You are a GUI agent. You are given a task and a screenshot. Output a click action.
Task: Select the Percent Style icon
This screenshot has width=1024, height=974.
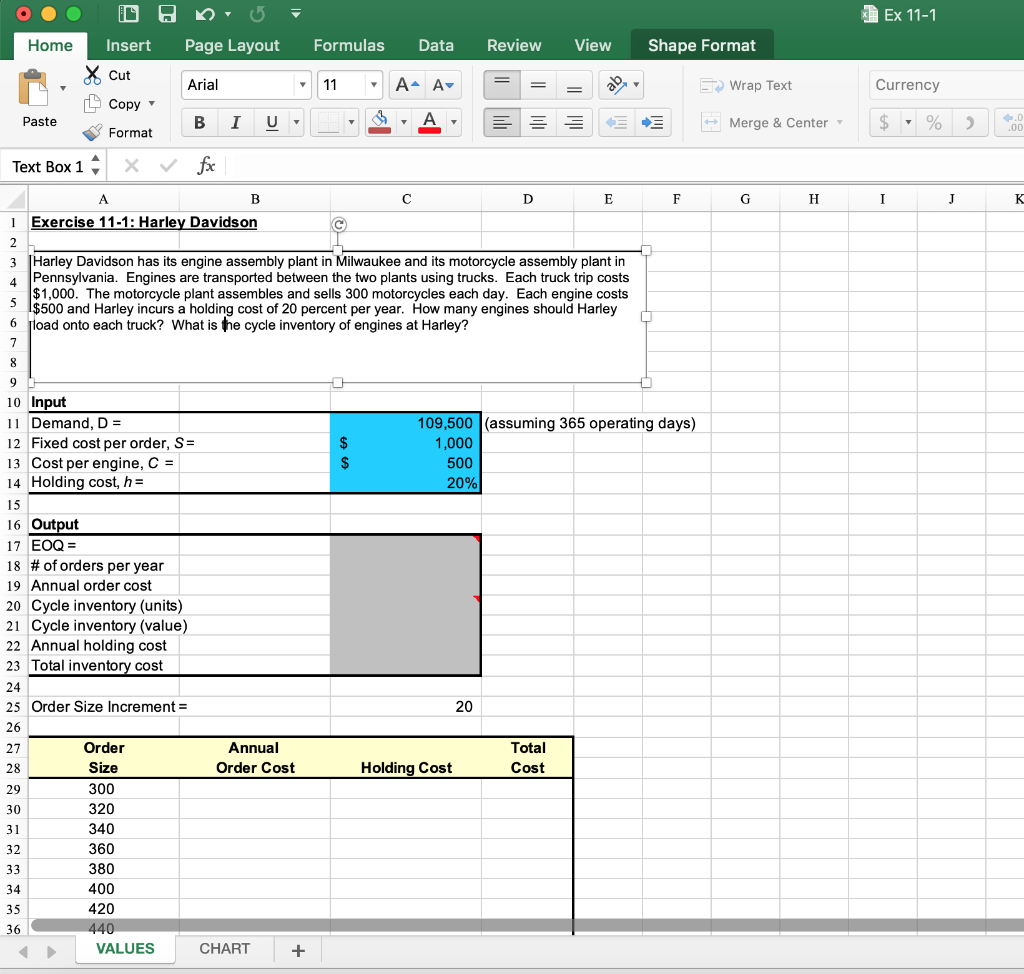click(932, 124)
